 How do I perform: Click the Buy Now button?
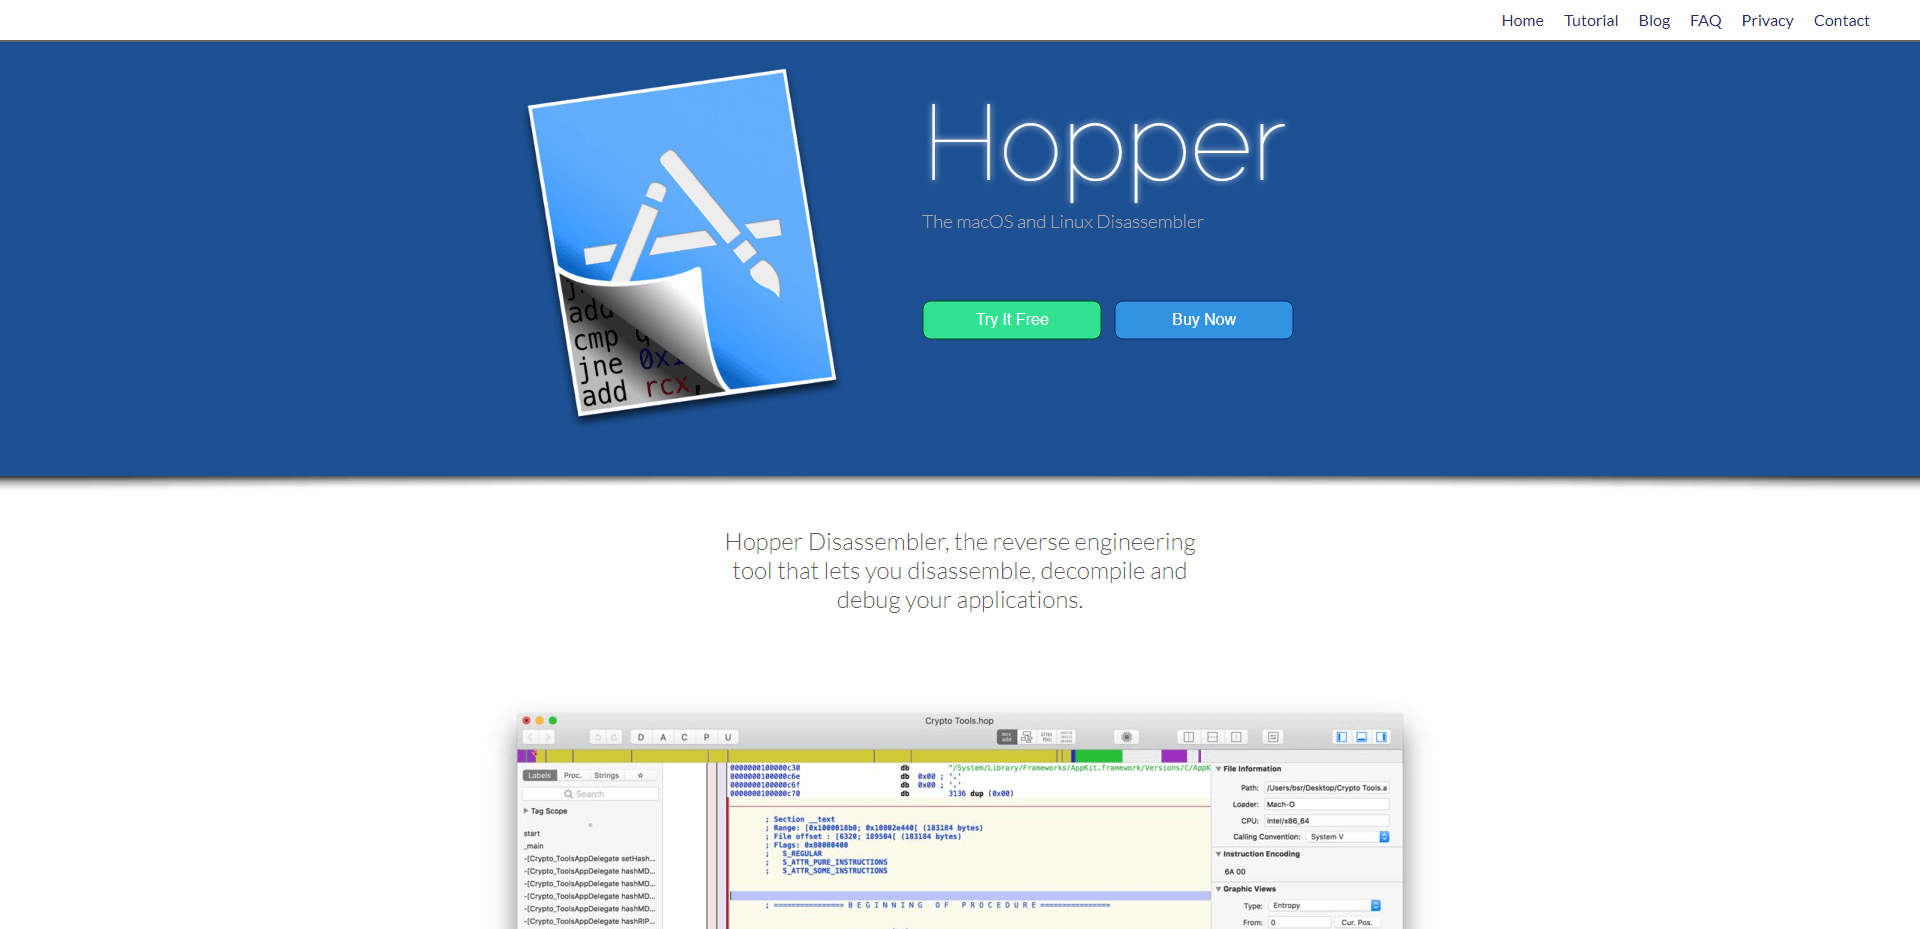tap(1204, 320)
